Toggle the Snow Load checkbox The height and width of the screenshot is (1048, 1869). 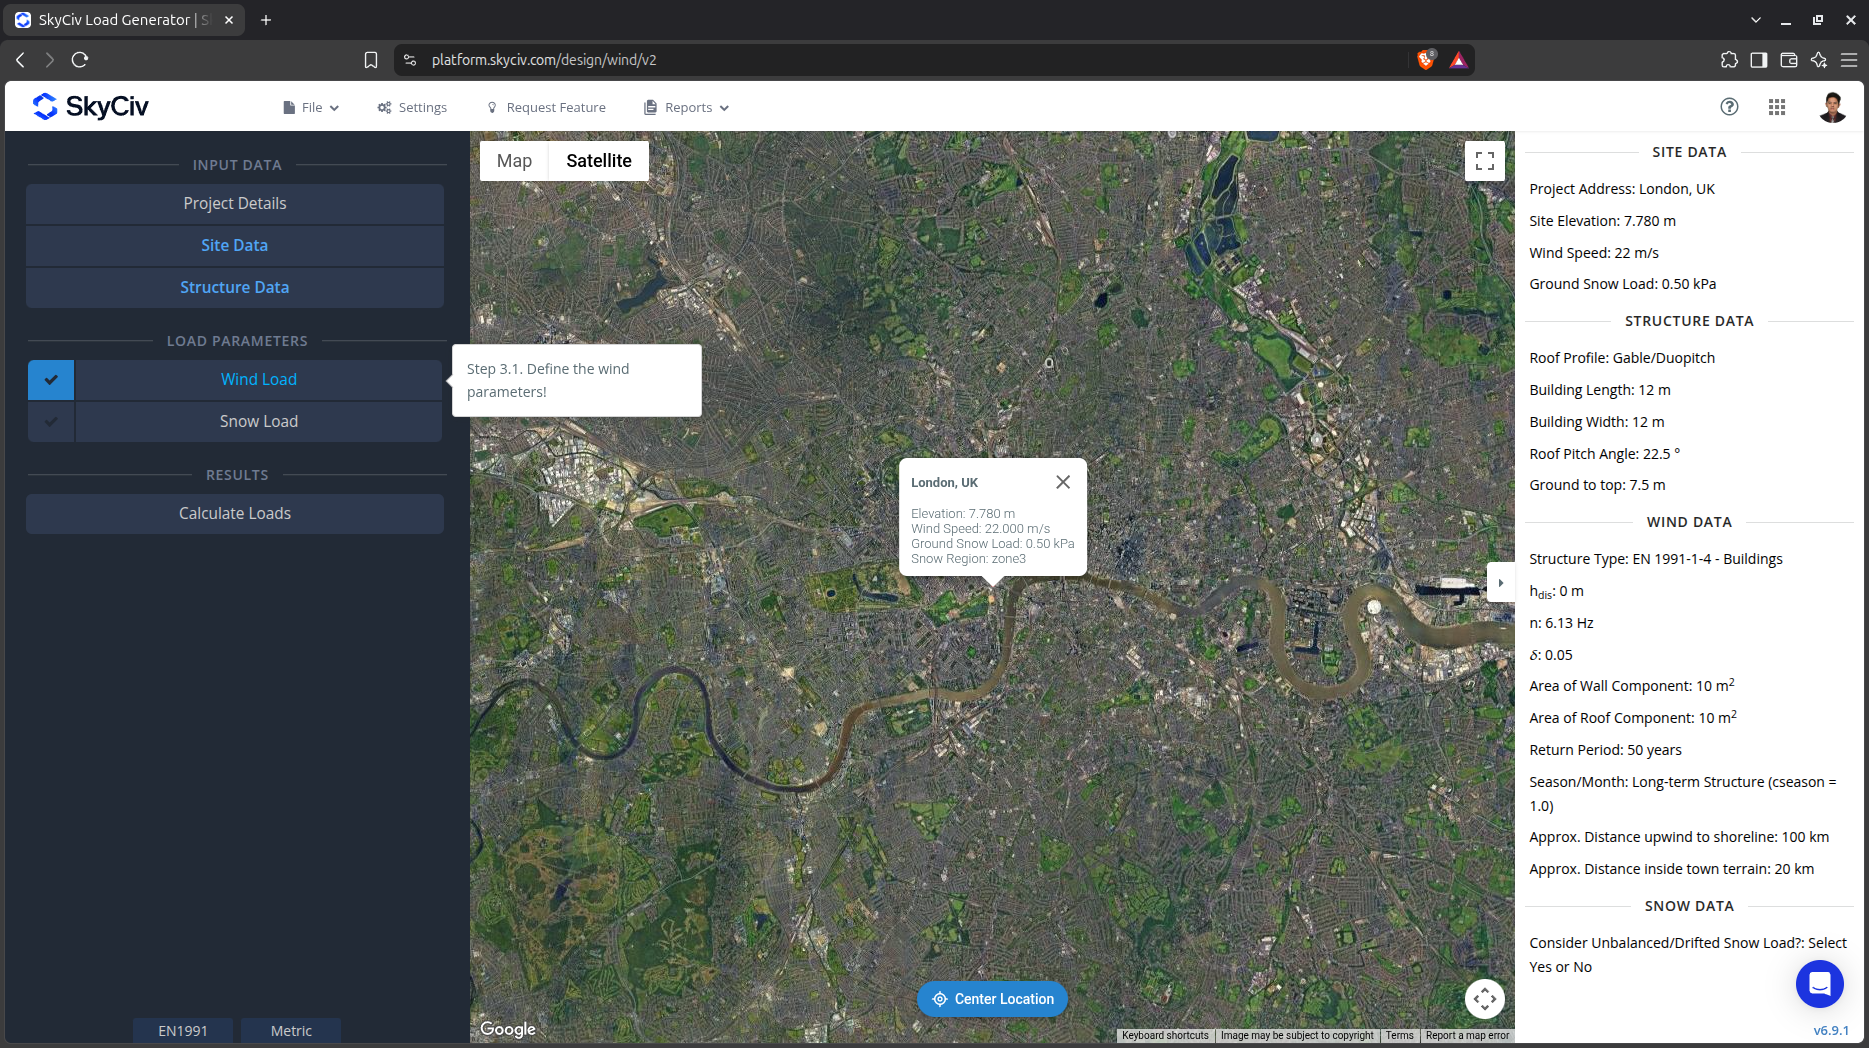click(51, 422)
